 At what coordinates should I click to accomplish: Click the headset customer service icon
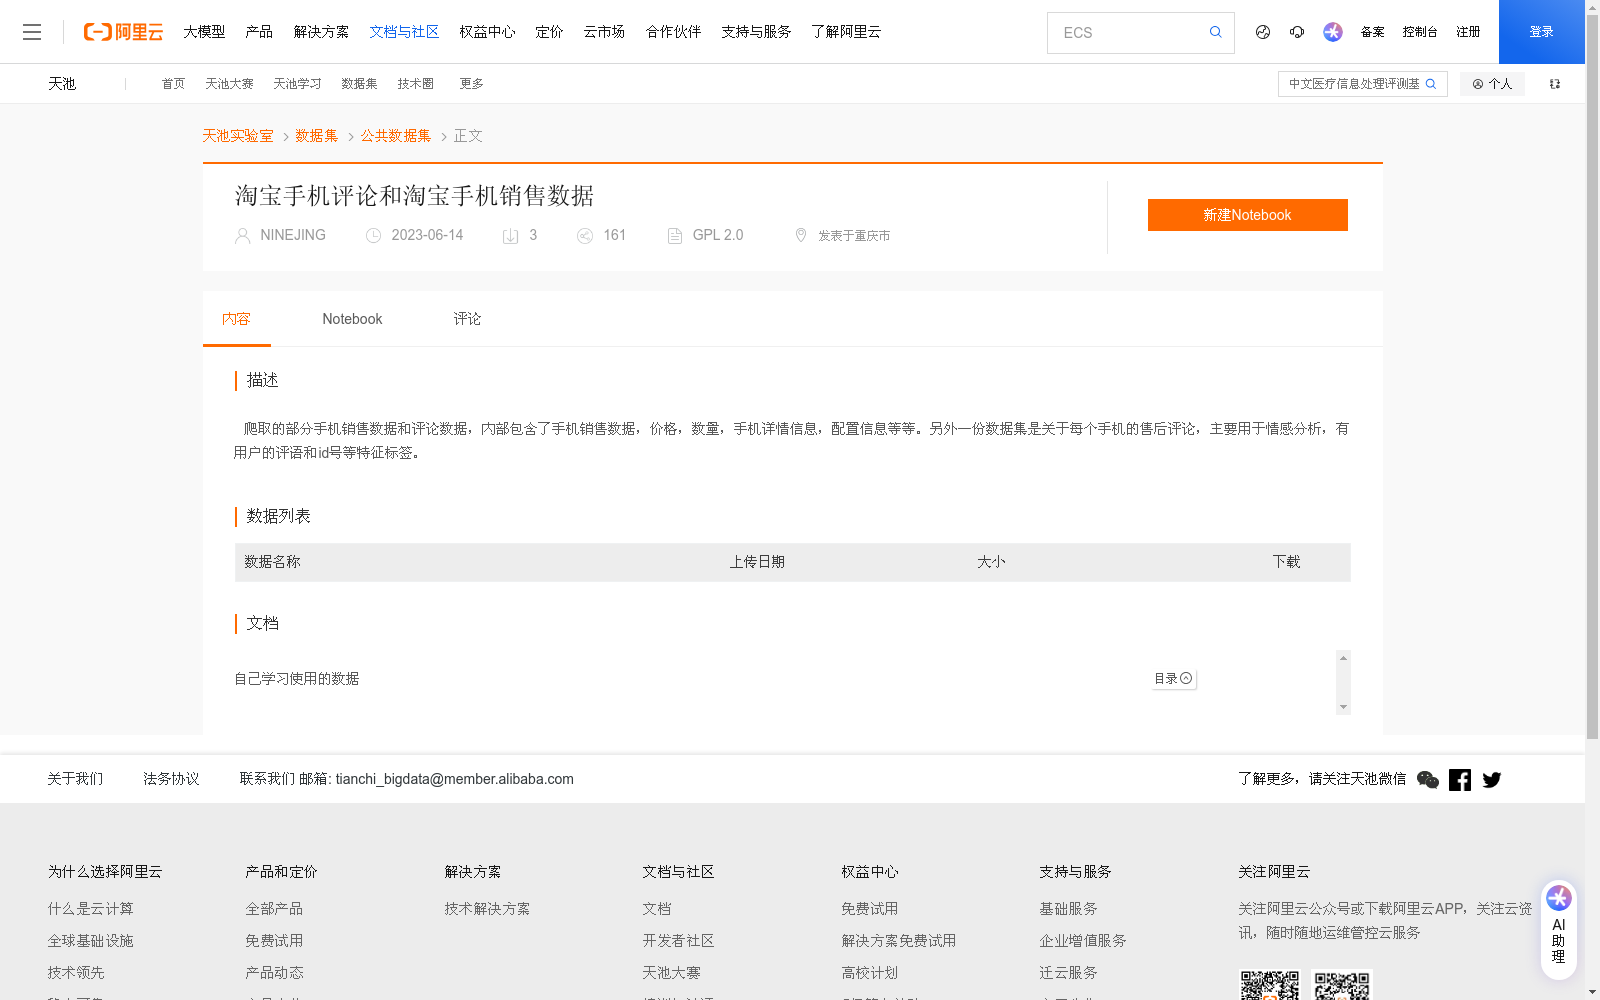(1297, 32)
